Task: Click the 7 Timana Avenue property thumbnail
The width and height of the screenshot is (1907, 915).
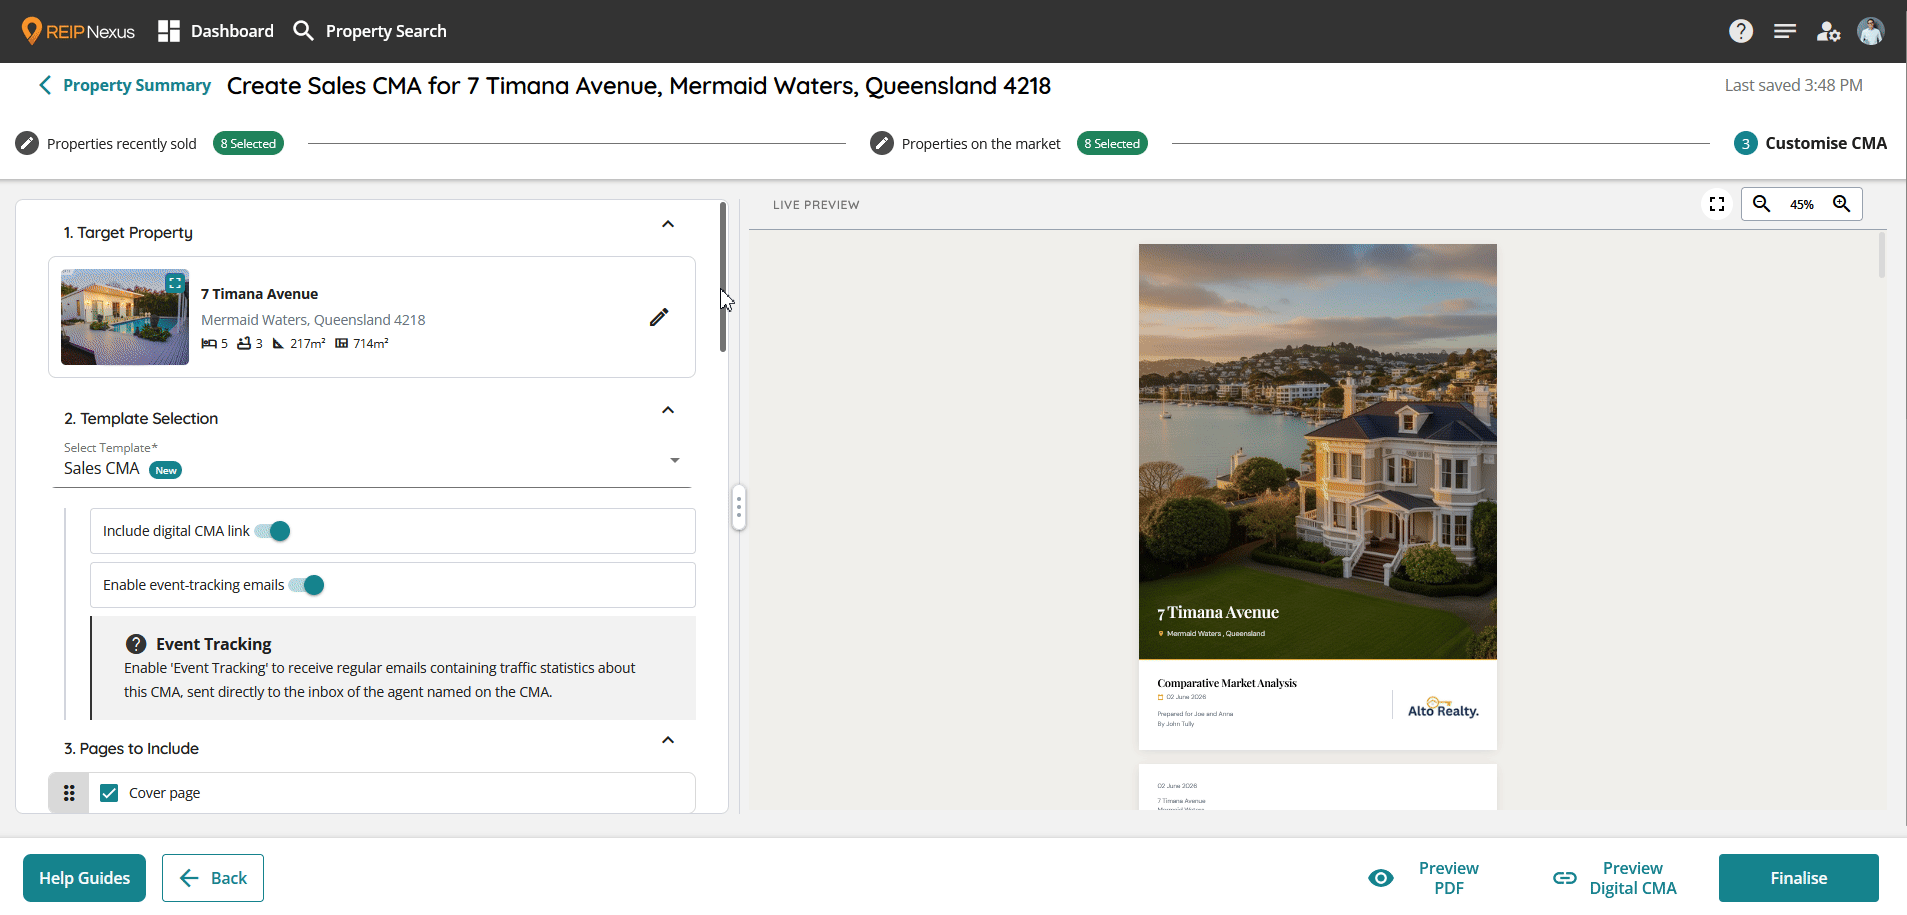Action: (x=125, y=317)
